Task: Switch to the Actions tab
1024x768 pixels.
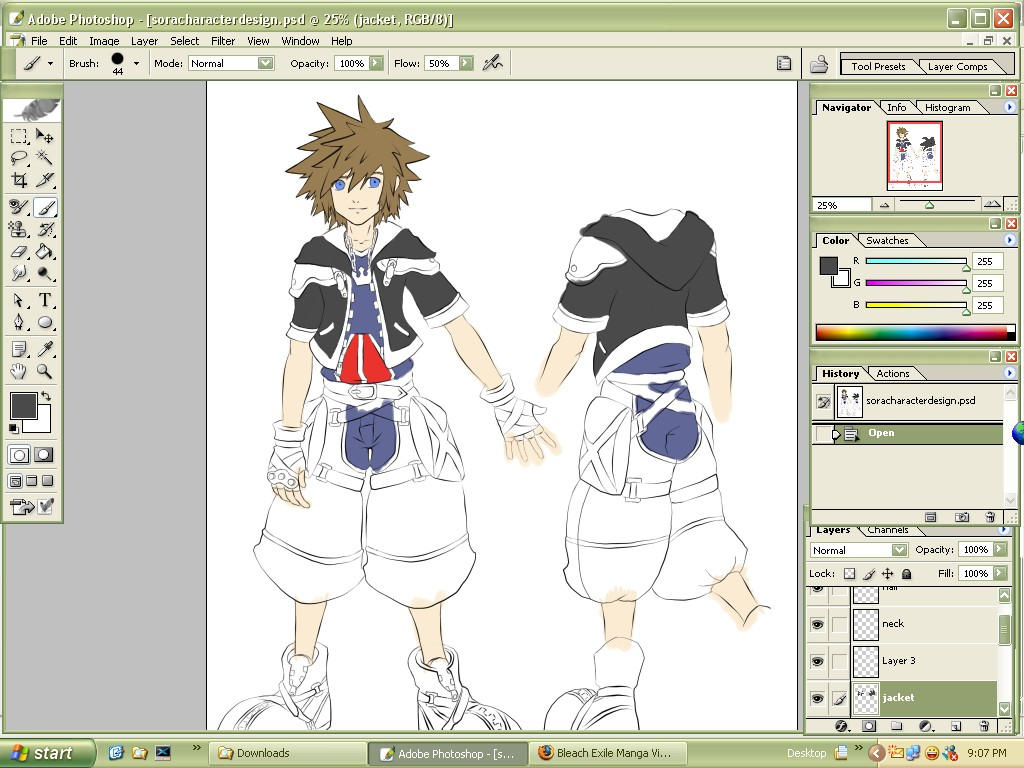Action: [893, 374]
